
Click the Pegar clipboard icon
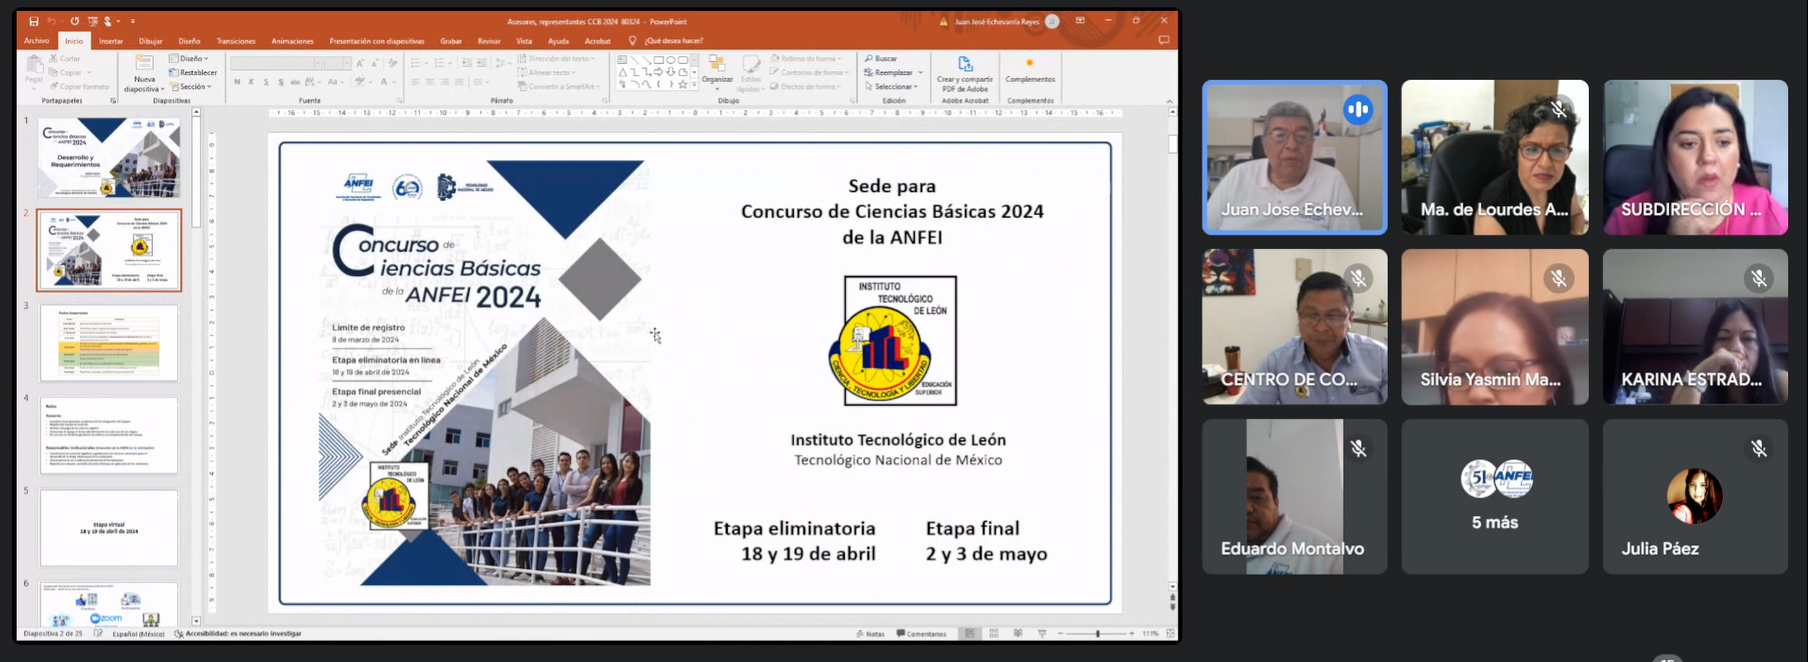pyautogui.click(x=34, y=65)
